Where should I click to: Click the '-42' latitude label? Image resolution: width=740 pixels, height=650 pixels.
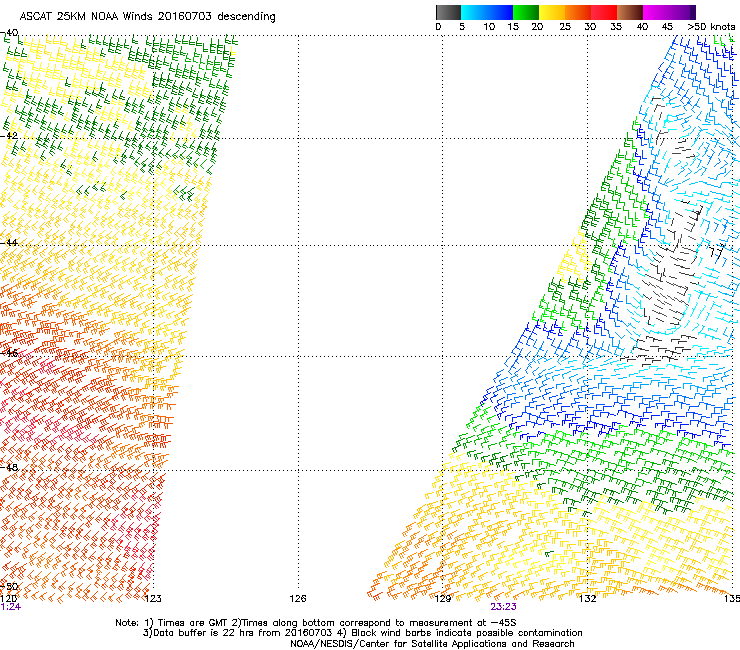[x=9, y=135]
